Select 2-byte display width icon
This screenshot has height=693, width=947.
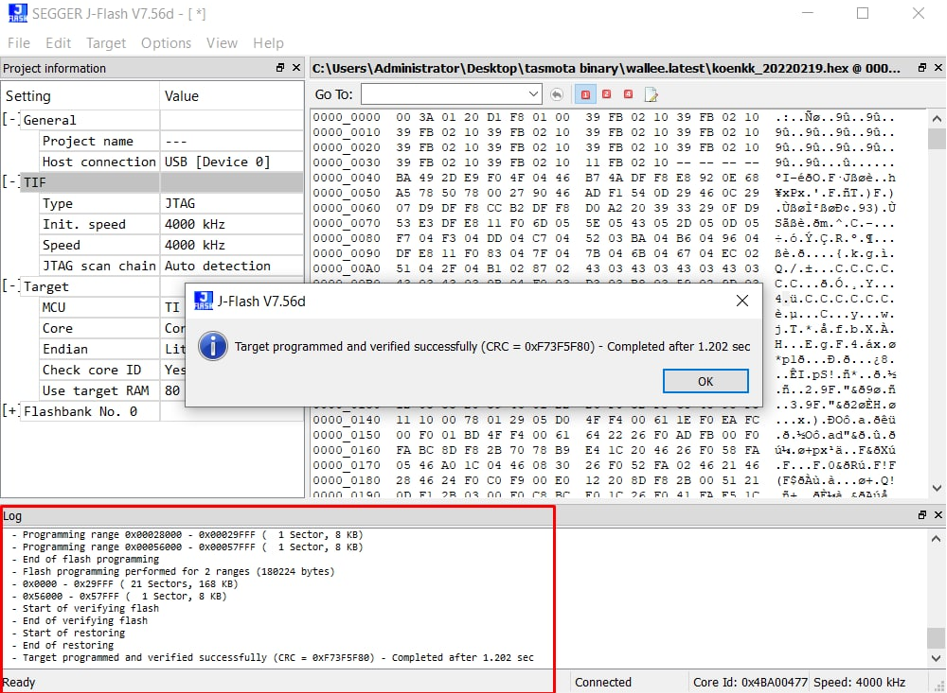(x=606, y=94)
